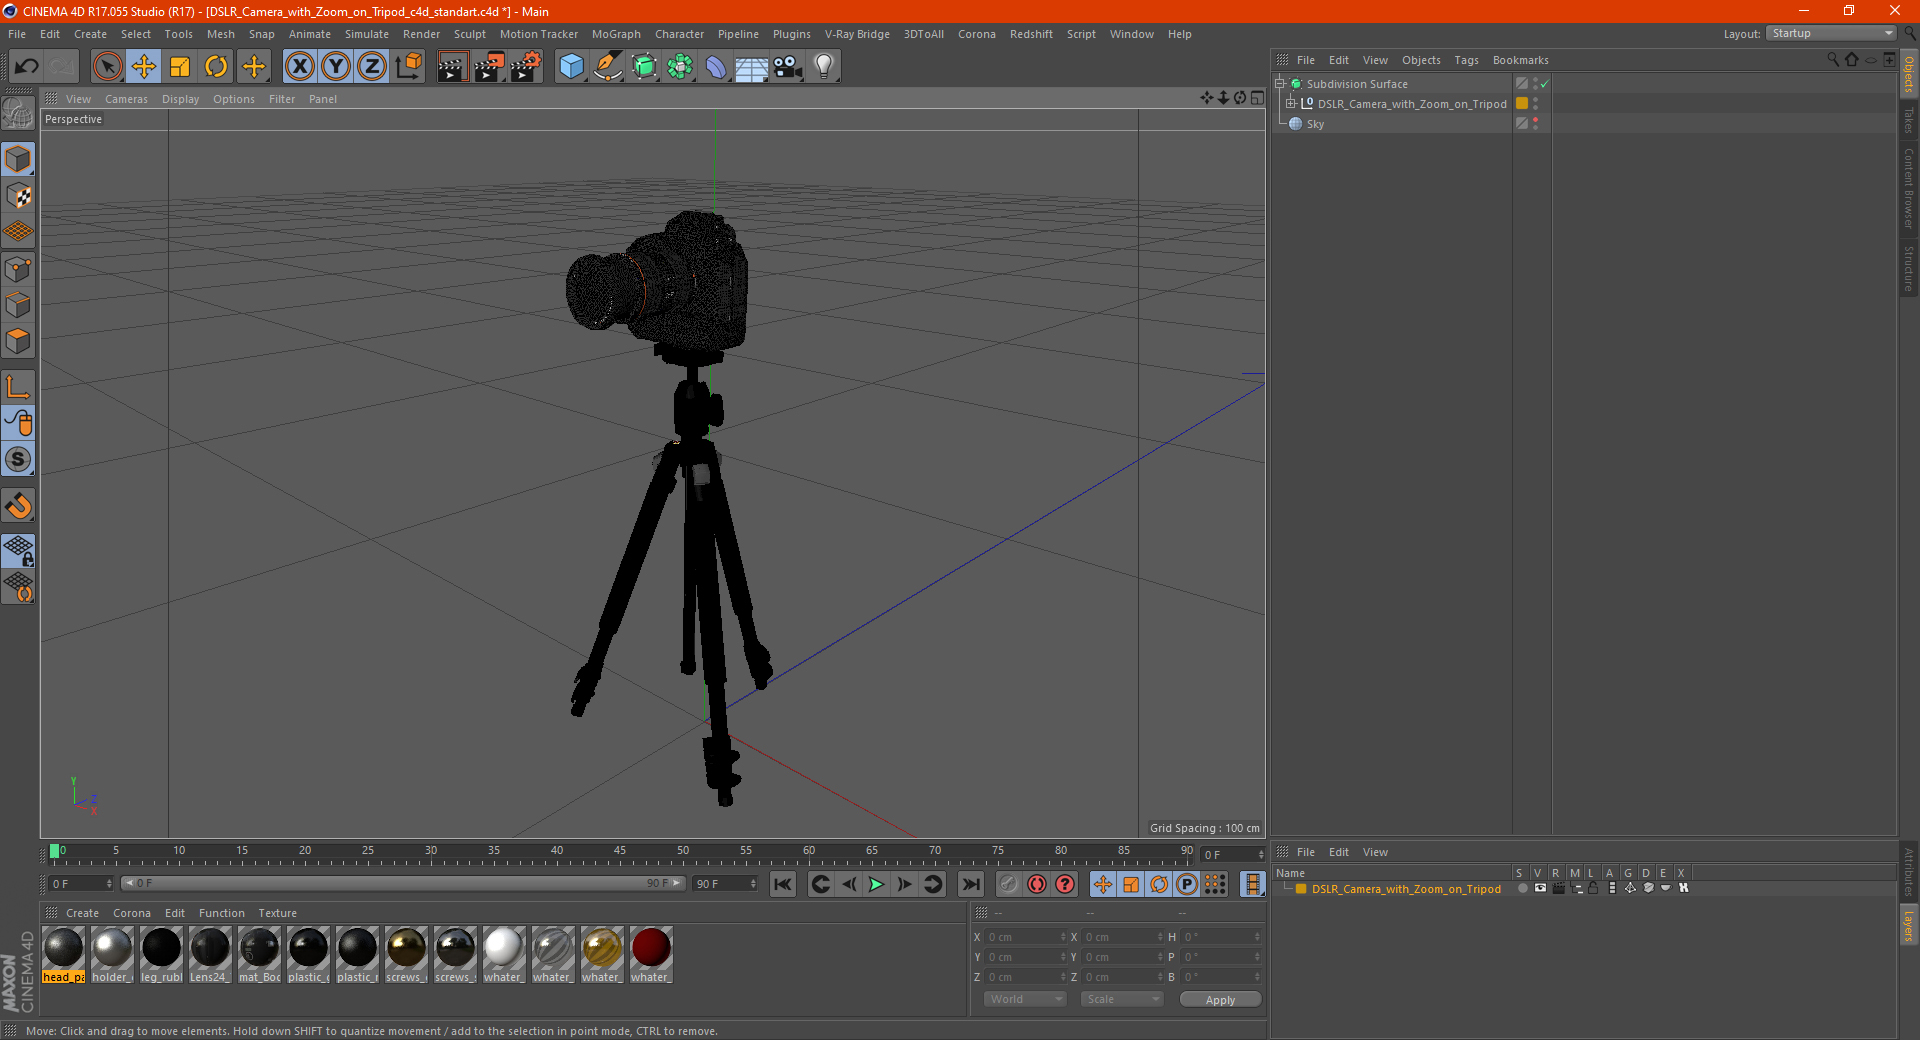This screenshot has height=1040, width=1920.
Task: Toggle Subdivision Surface enable checkmark
Action: (x=1545, y=84)
